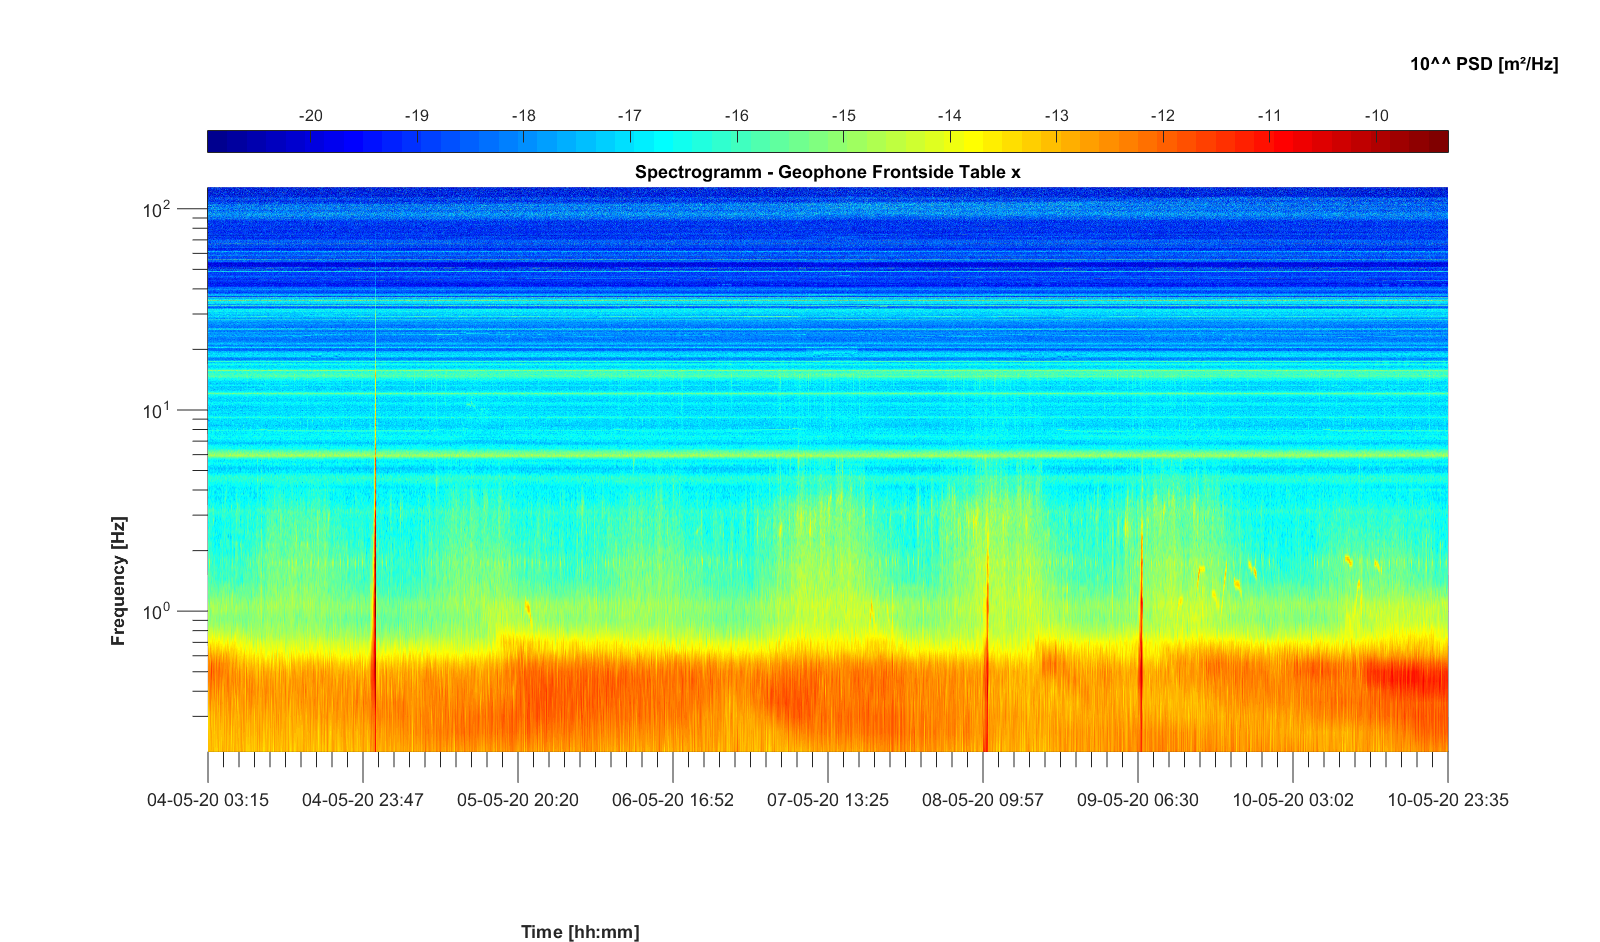Screen dimensions: 1600x942
Task: Click the -16 colorbar tick label
Action: click(x=736, y=116)
